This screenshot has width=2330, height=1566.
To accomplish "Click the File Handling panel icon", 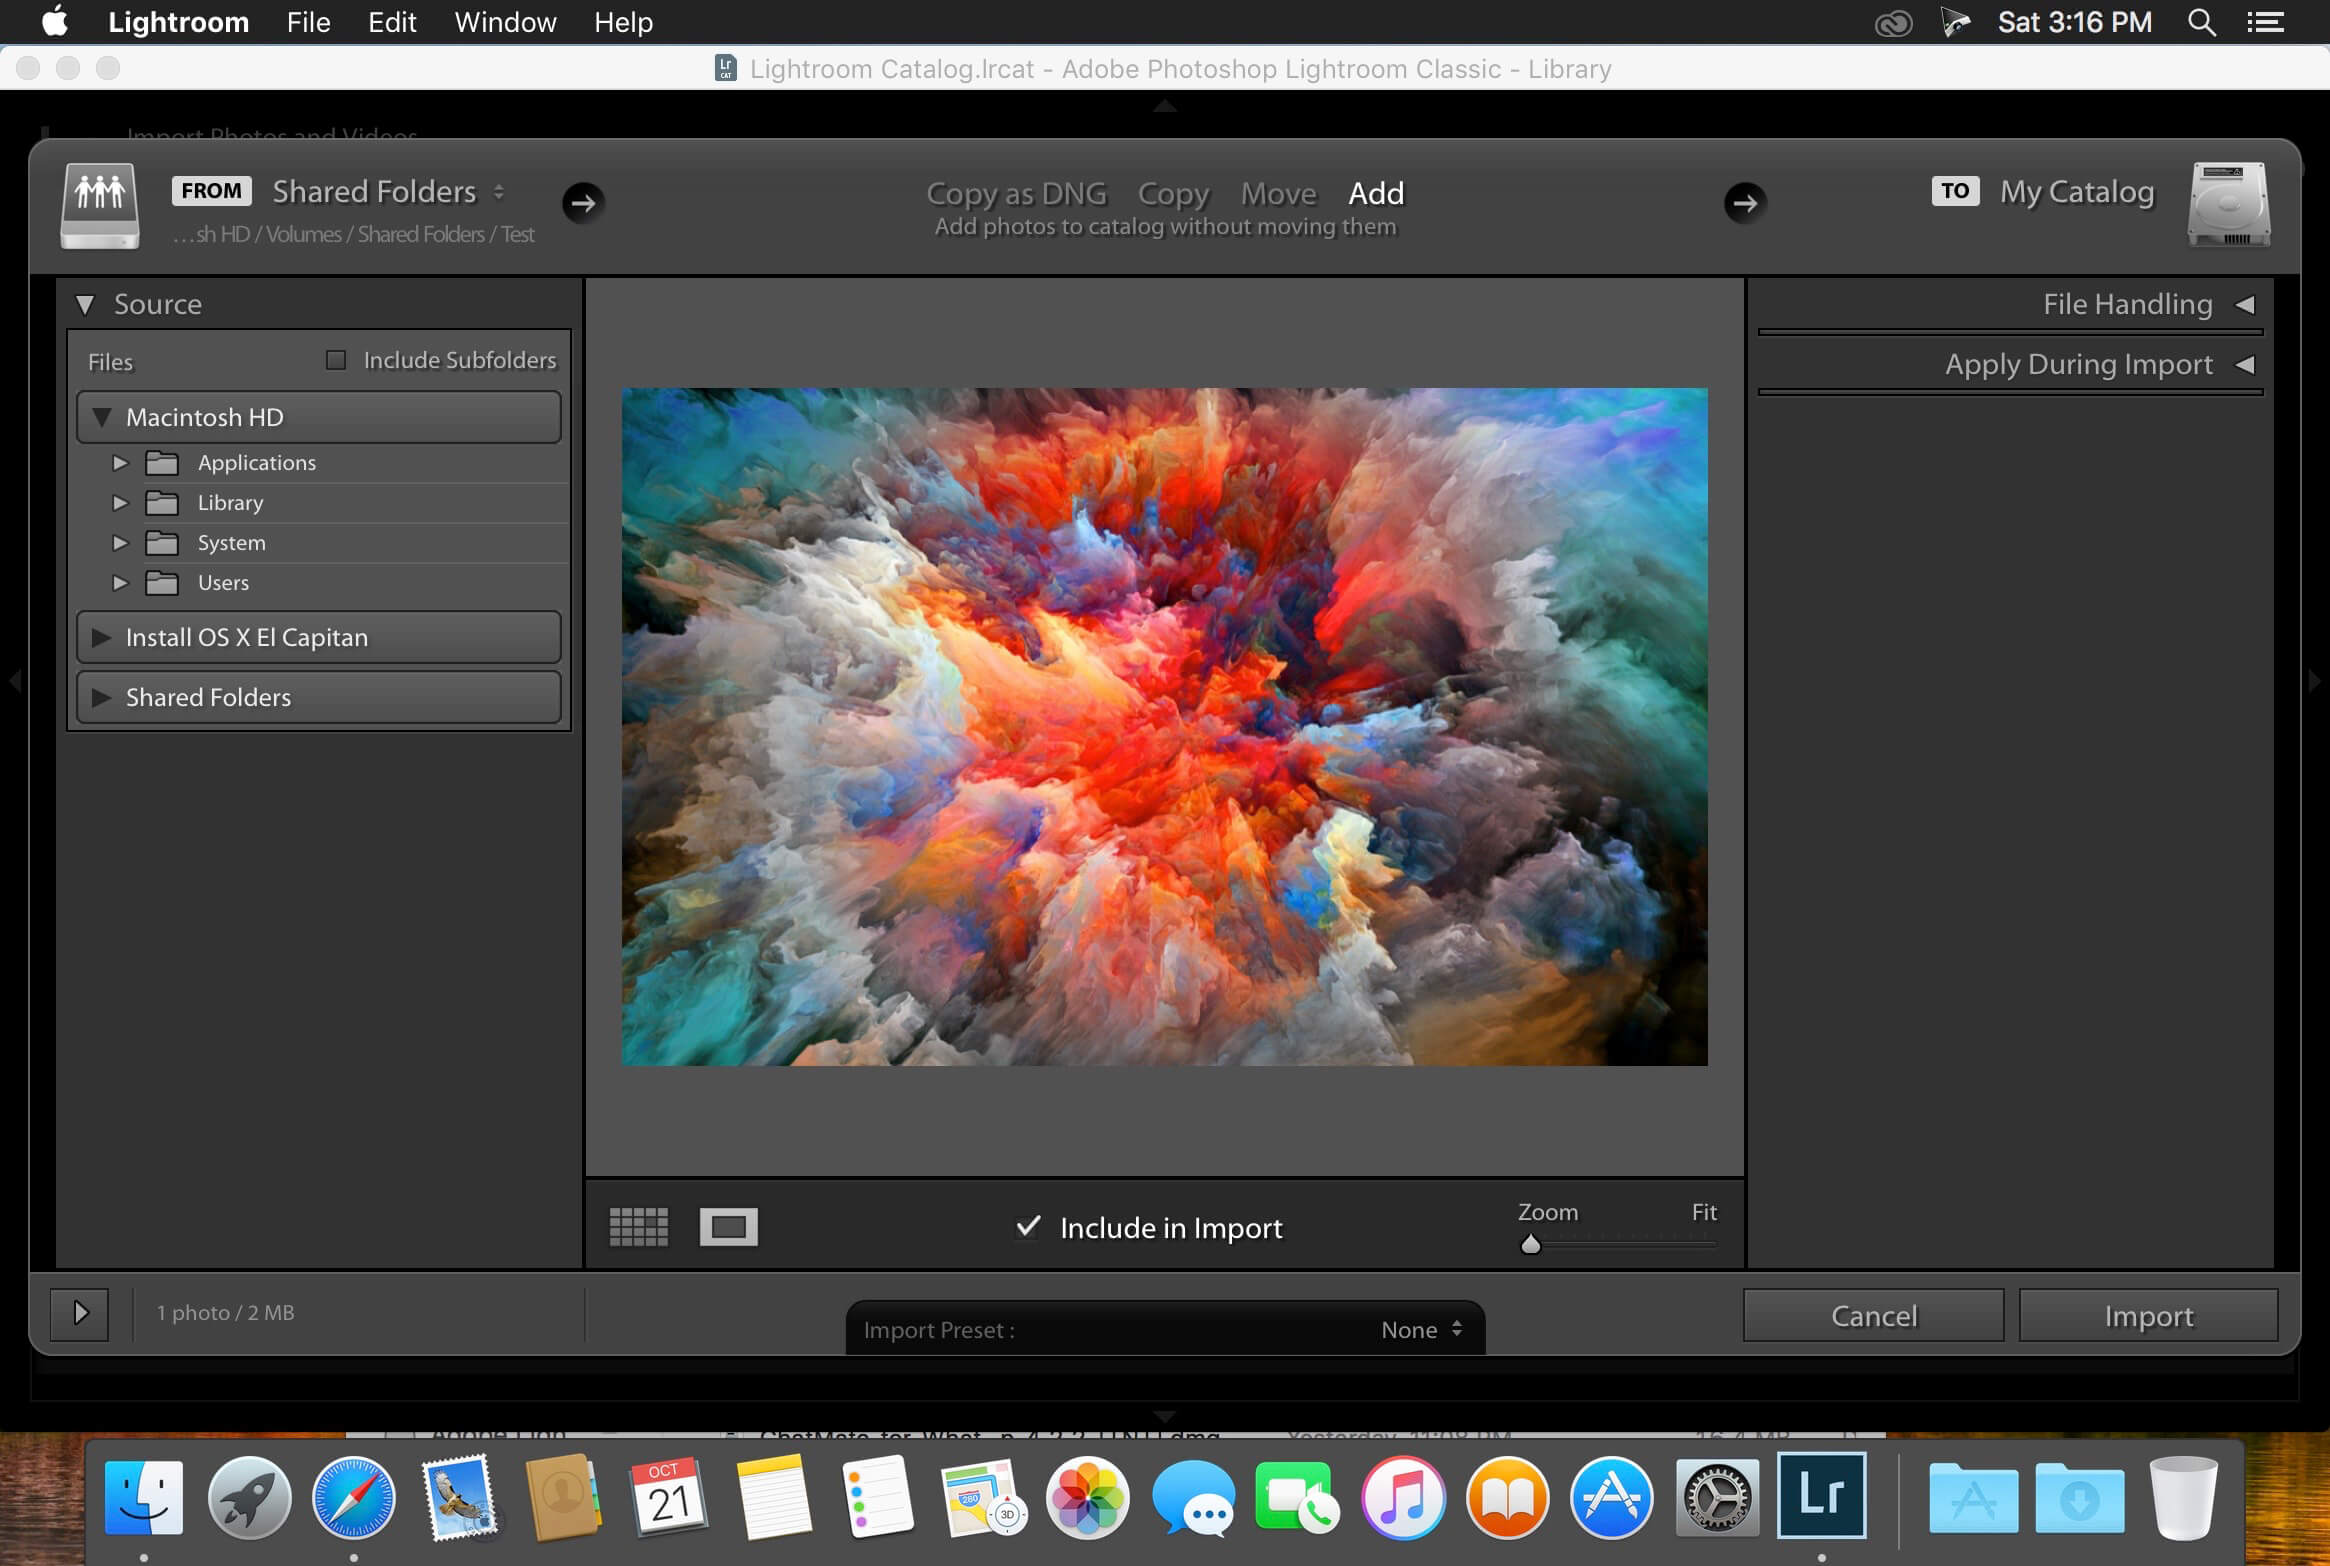I will click(2243, 304).
